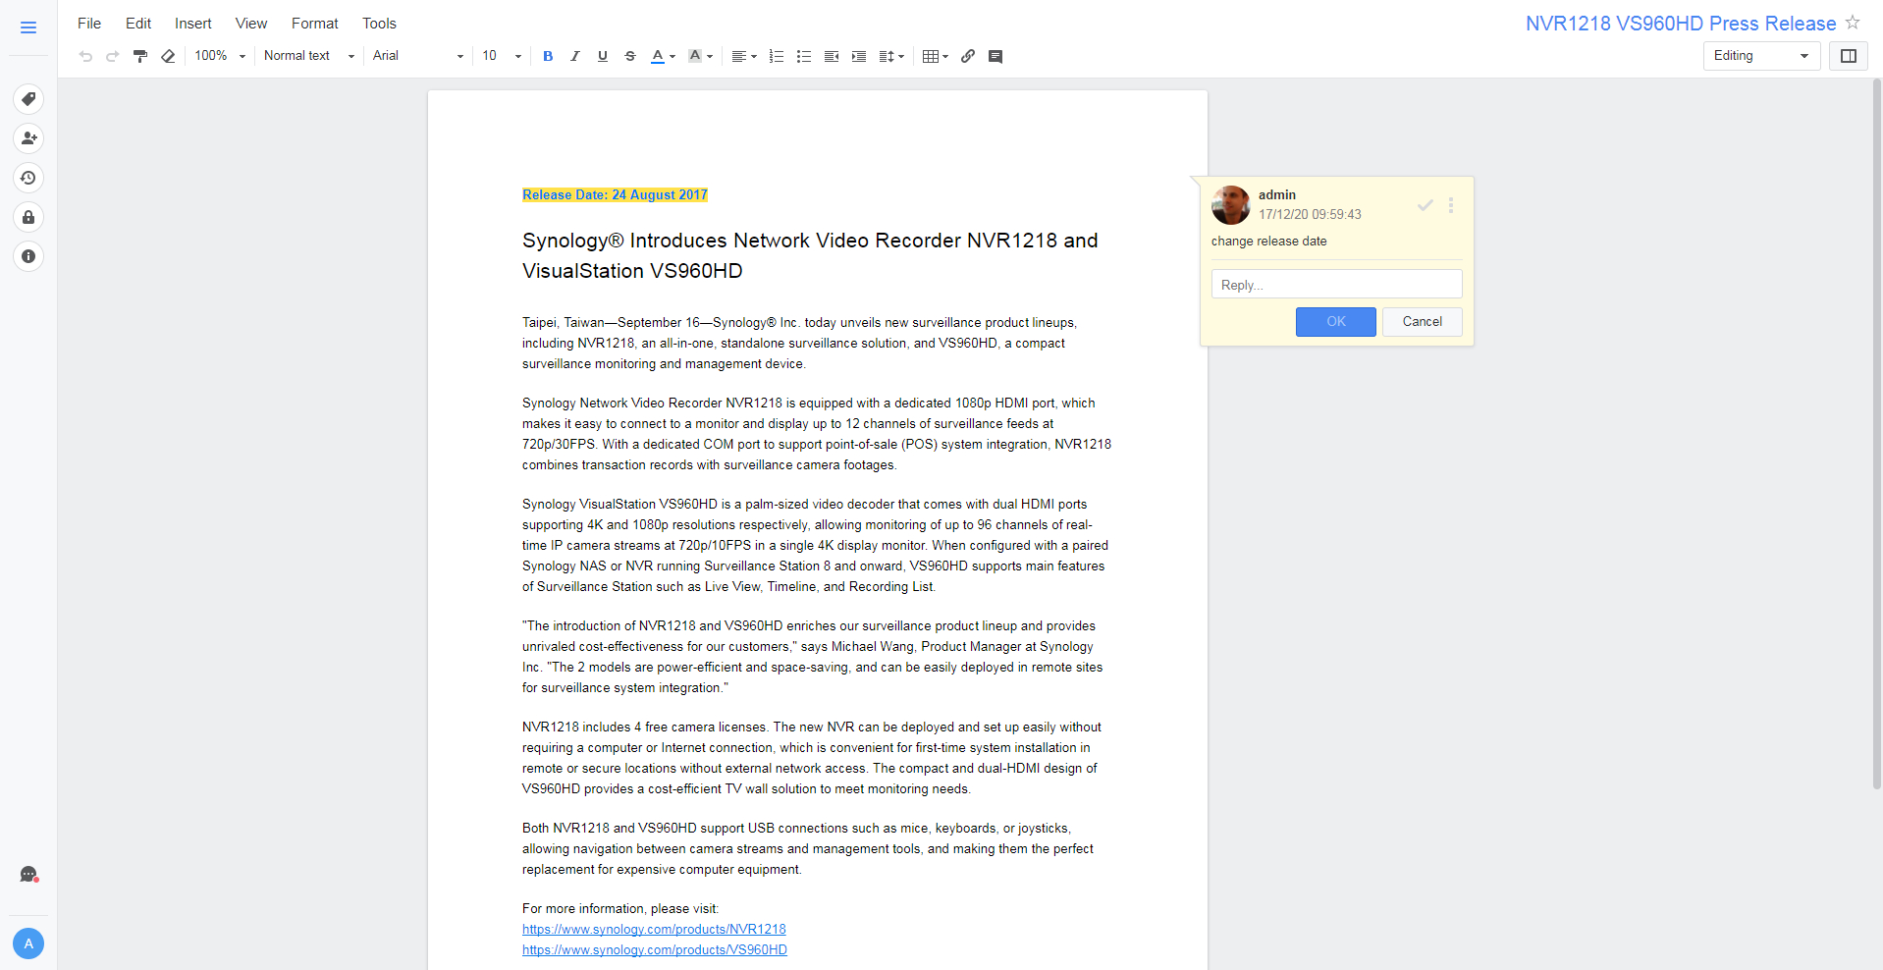Open version history from the sidebar
Screen dimensions: 1883x970
click(x=28, y=178)
